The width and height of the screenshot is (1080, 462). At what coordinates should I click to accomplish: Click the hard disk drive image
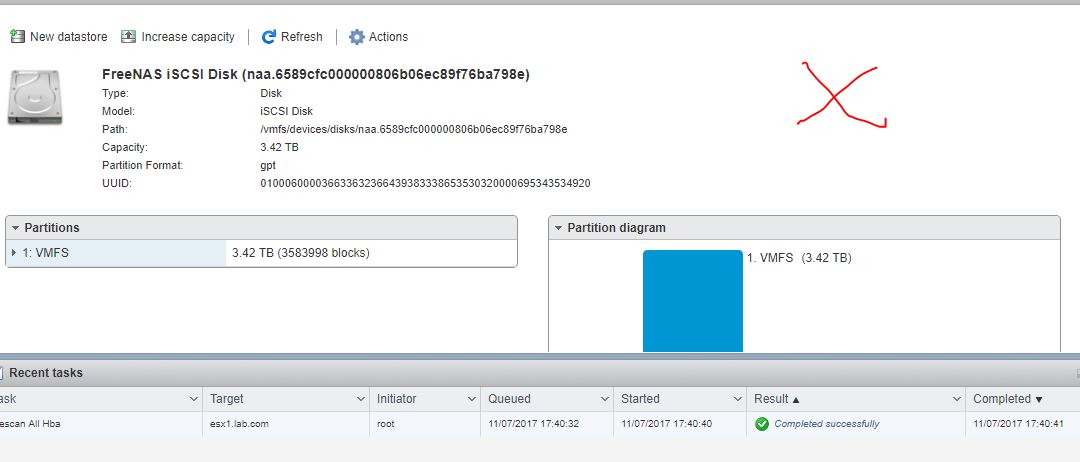(36, 97)
